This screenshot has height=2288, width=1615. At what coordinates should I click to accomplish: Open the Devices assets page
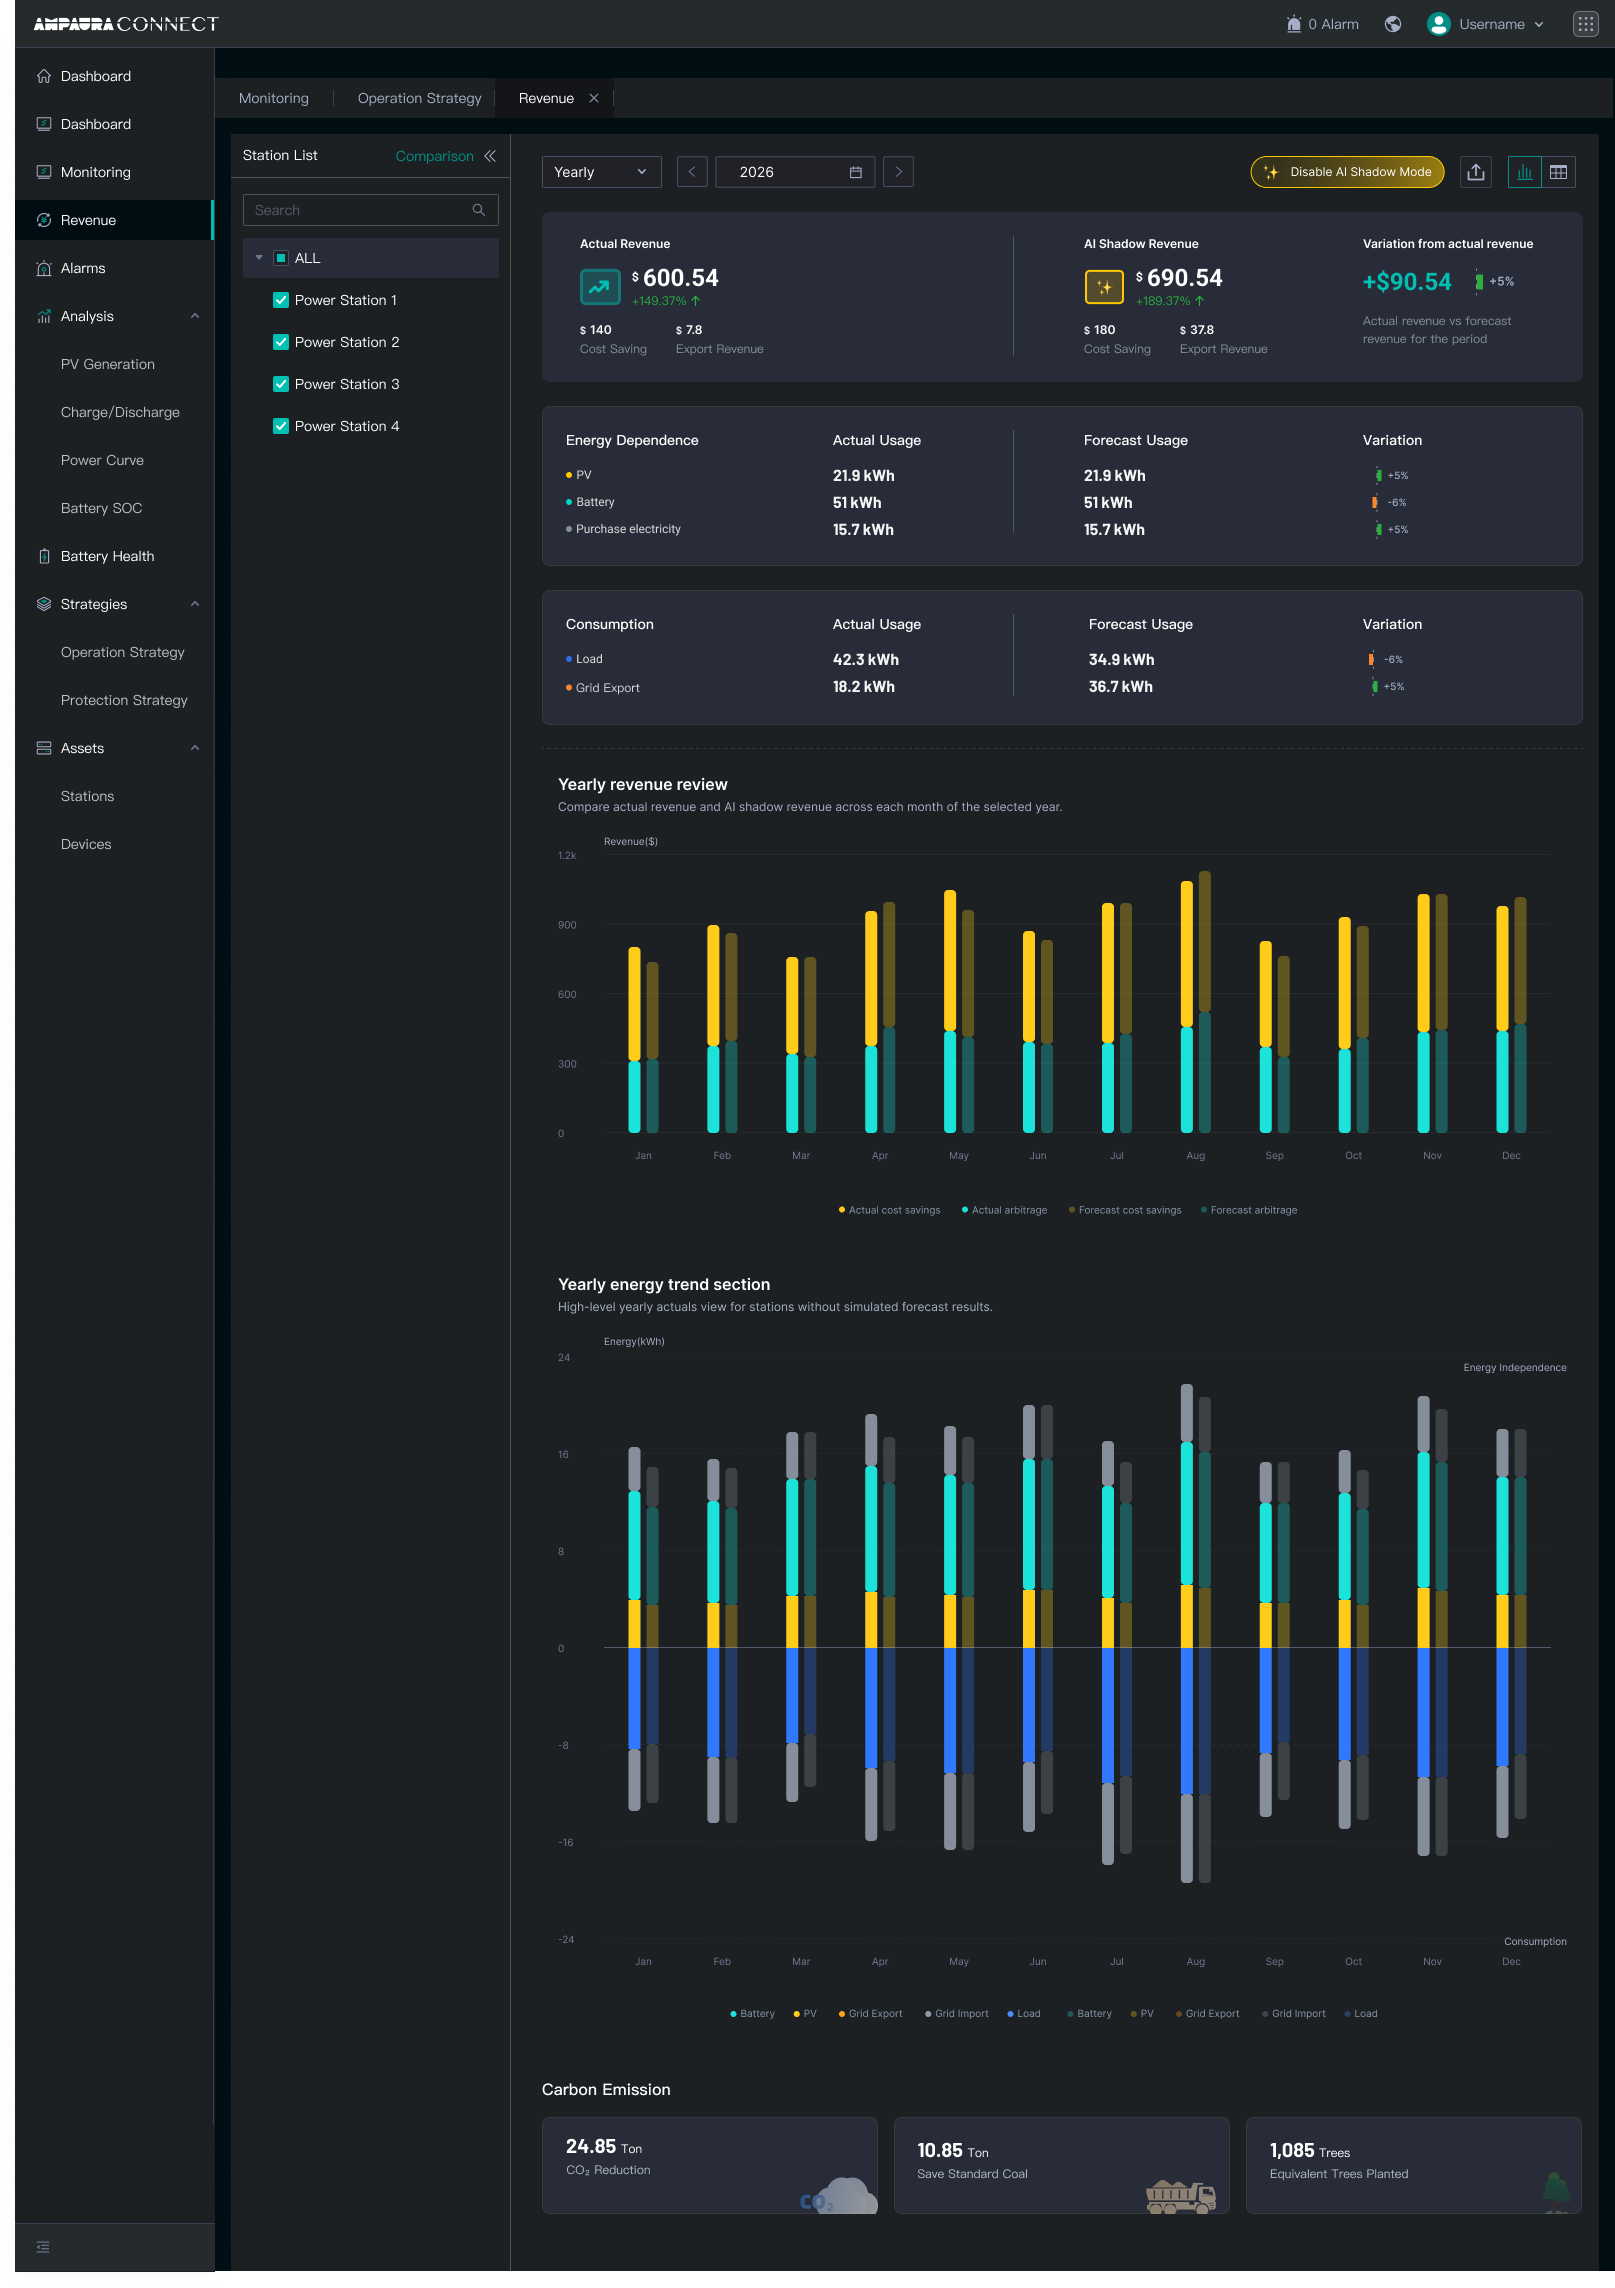(x=86, y=844)
